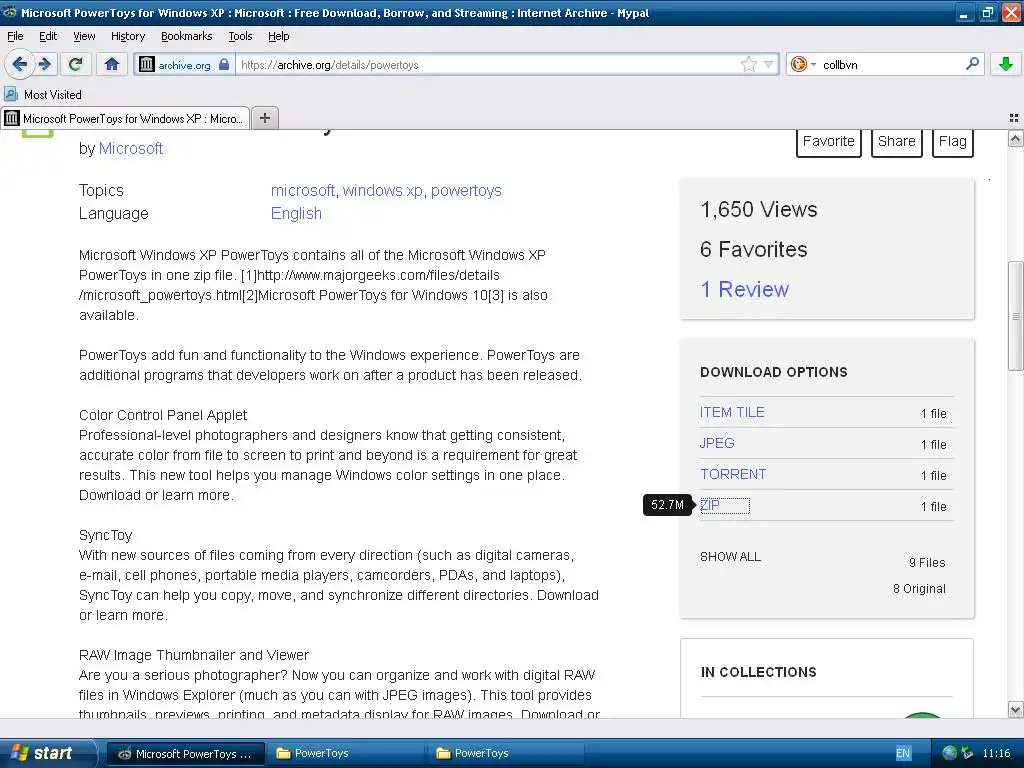The height and width of the screenshot is (768, 1024).
Task: Open the Most Visited bookmarks folder
Action: point(43,95)
